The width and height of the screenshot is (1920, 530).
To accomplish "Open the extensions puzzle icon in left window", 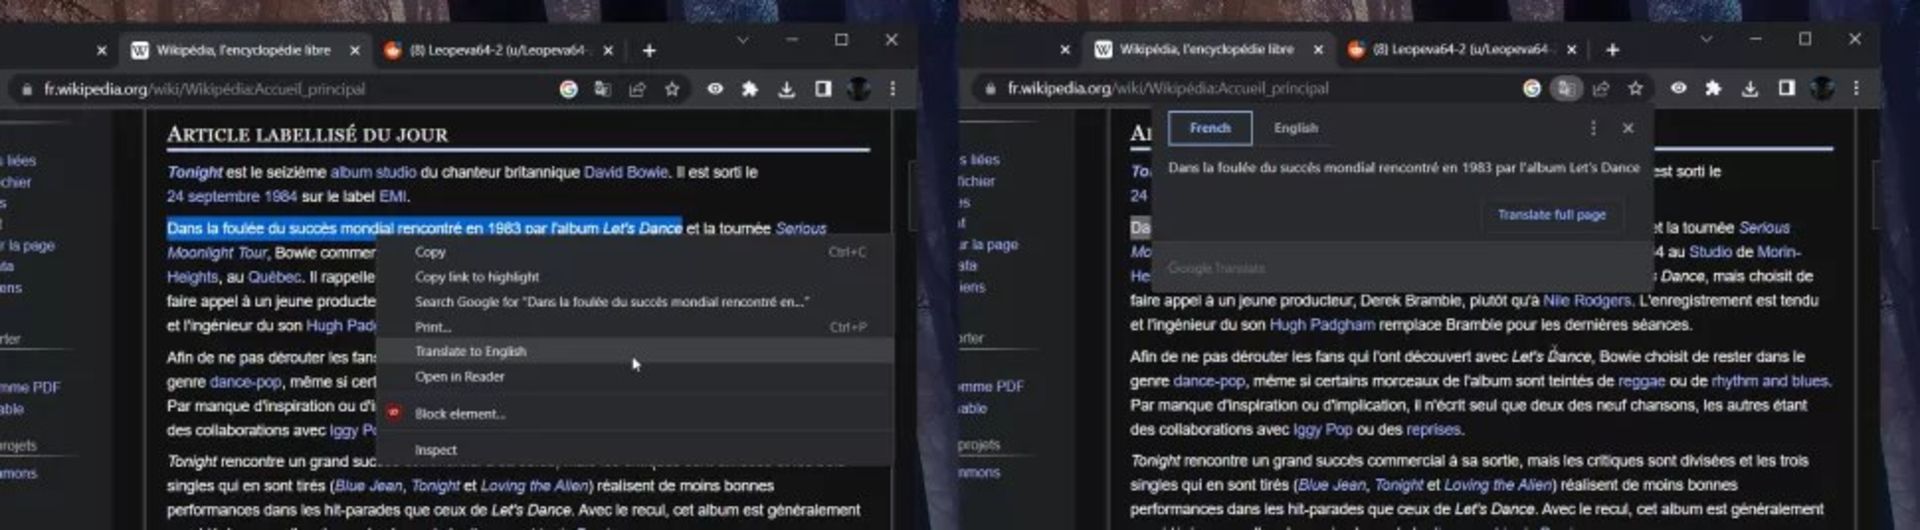I will click(x=750, y=89).
